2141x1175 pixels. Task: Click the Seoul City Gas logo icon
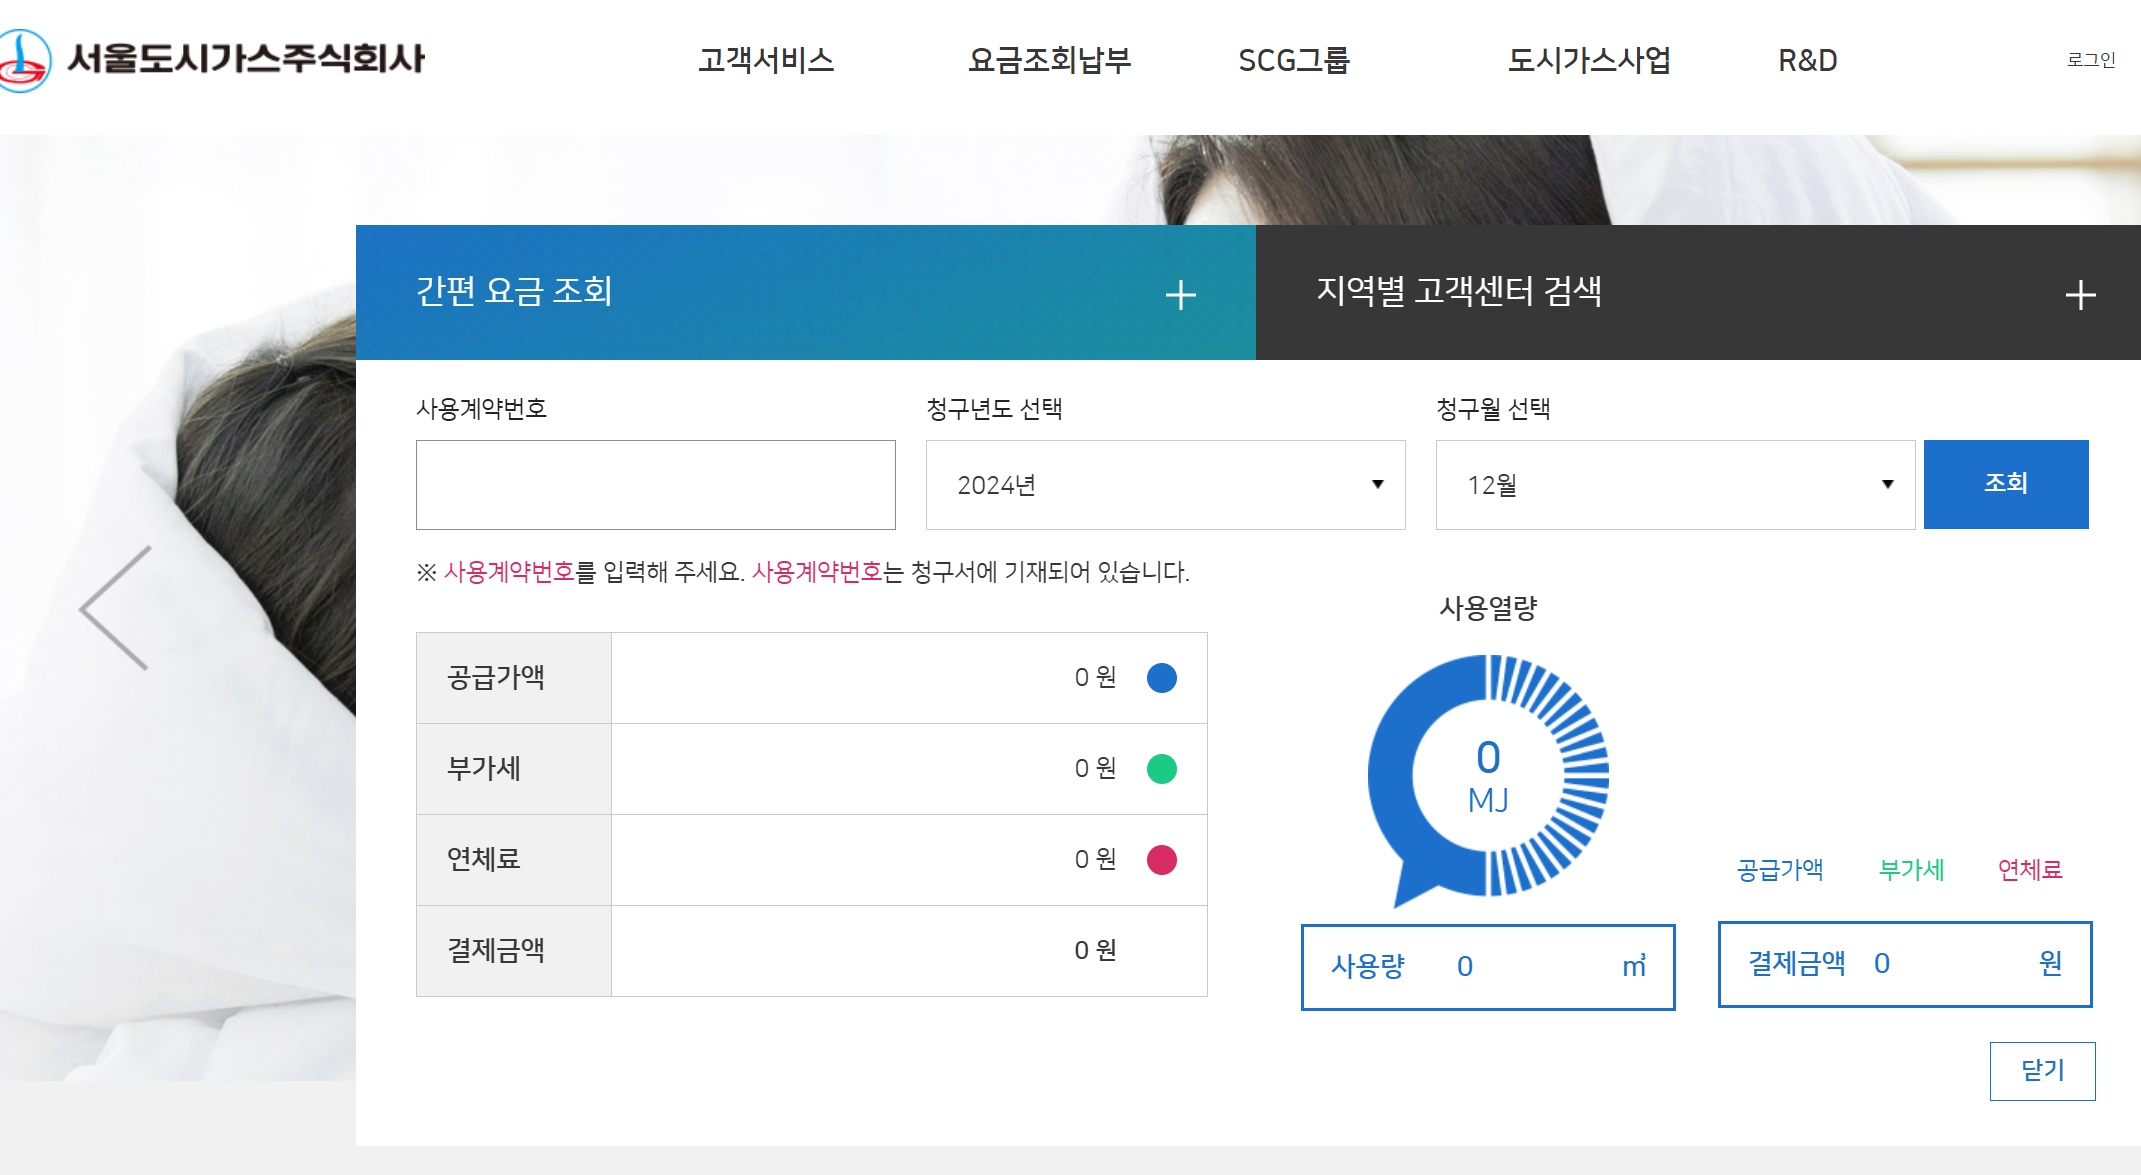tap(25, 60)
